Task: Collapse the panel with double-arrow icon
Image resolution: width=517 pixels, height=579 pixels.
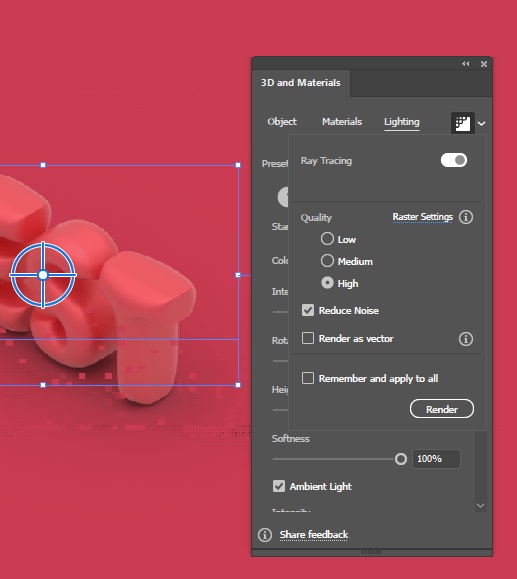Action: 466,64
